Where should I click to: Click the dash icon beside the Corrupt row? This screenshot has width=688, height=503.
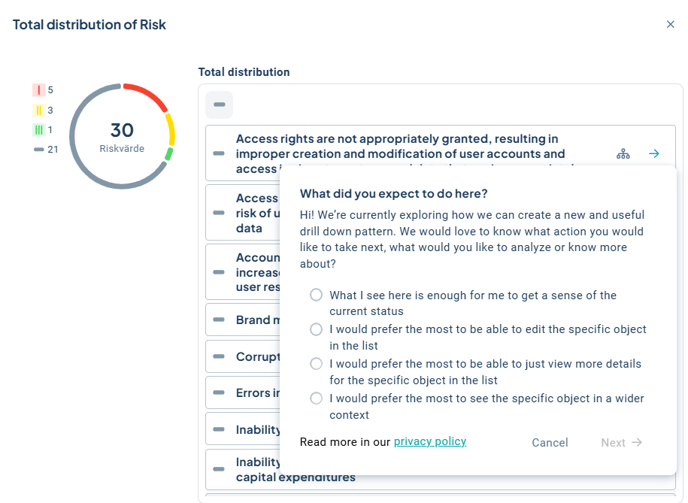[219, 357]
